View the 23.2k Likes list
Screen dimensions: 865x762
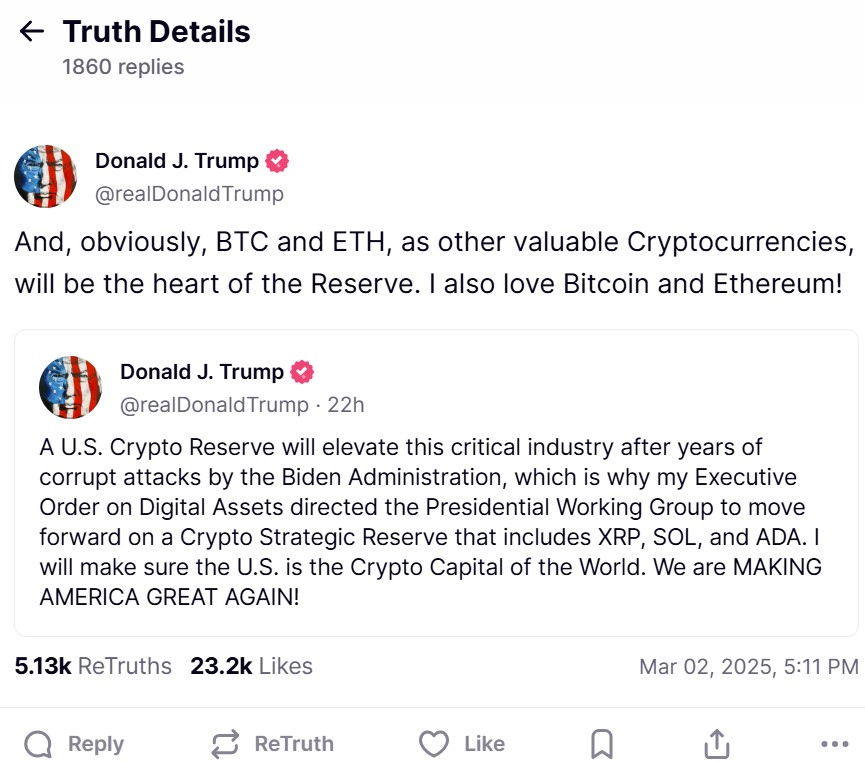[x=251, y=666]
